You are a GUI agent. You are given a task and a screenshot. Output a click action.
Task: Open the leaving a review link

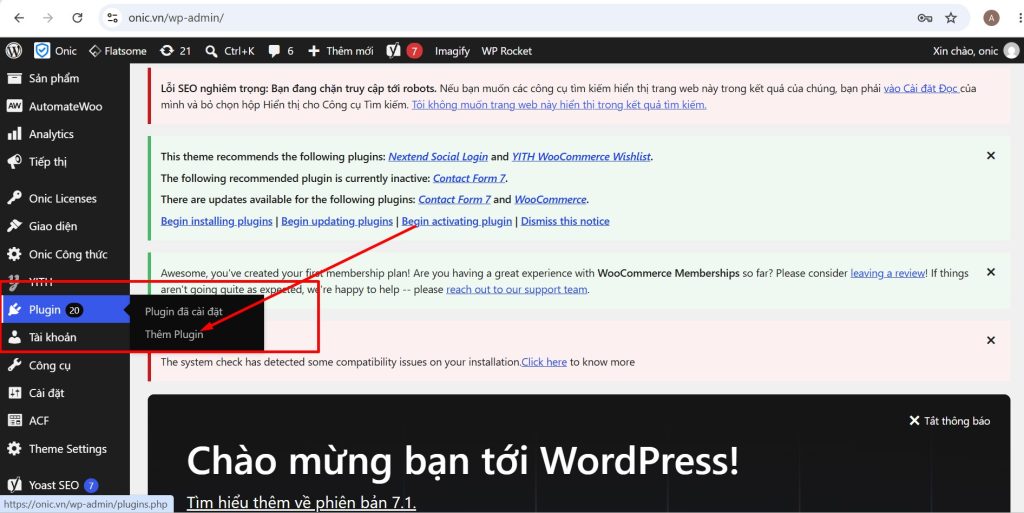coord(888,273)
